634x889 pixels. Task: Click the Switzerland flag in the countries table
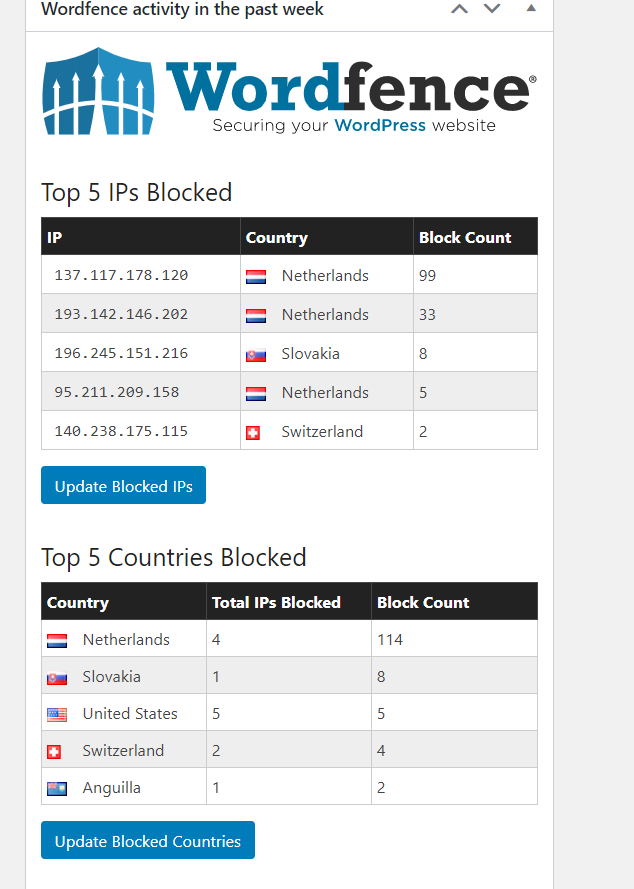[x=54, y=752]
